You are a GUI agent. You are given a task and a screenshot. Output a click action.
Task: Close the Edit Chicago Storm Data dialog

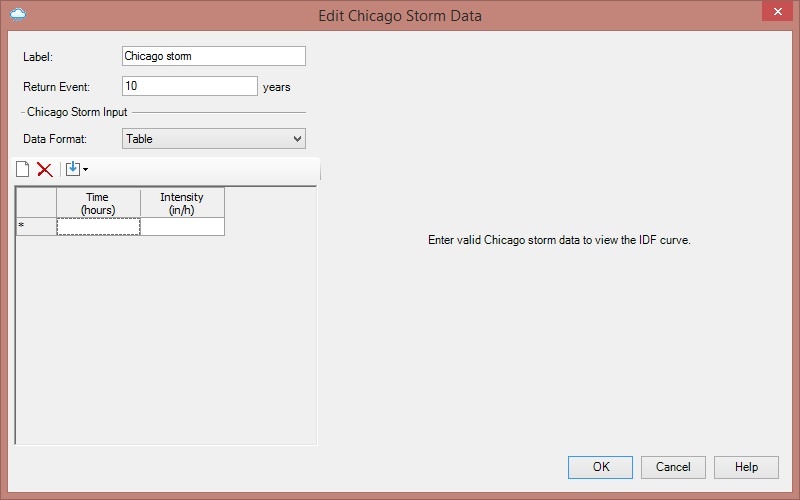click(777, 11)
